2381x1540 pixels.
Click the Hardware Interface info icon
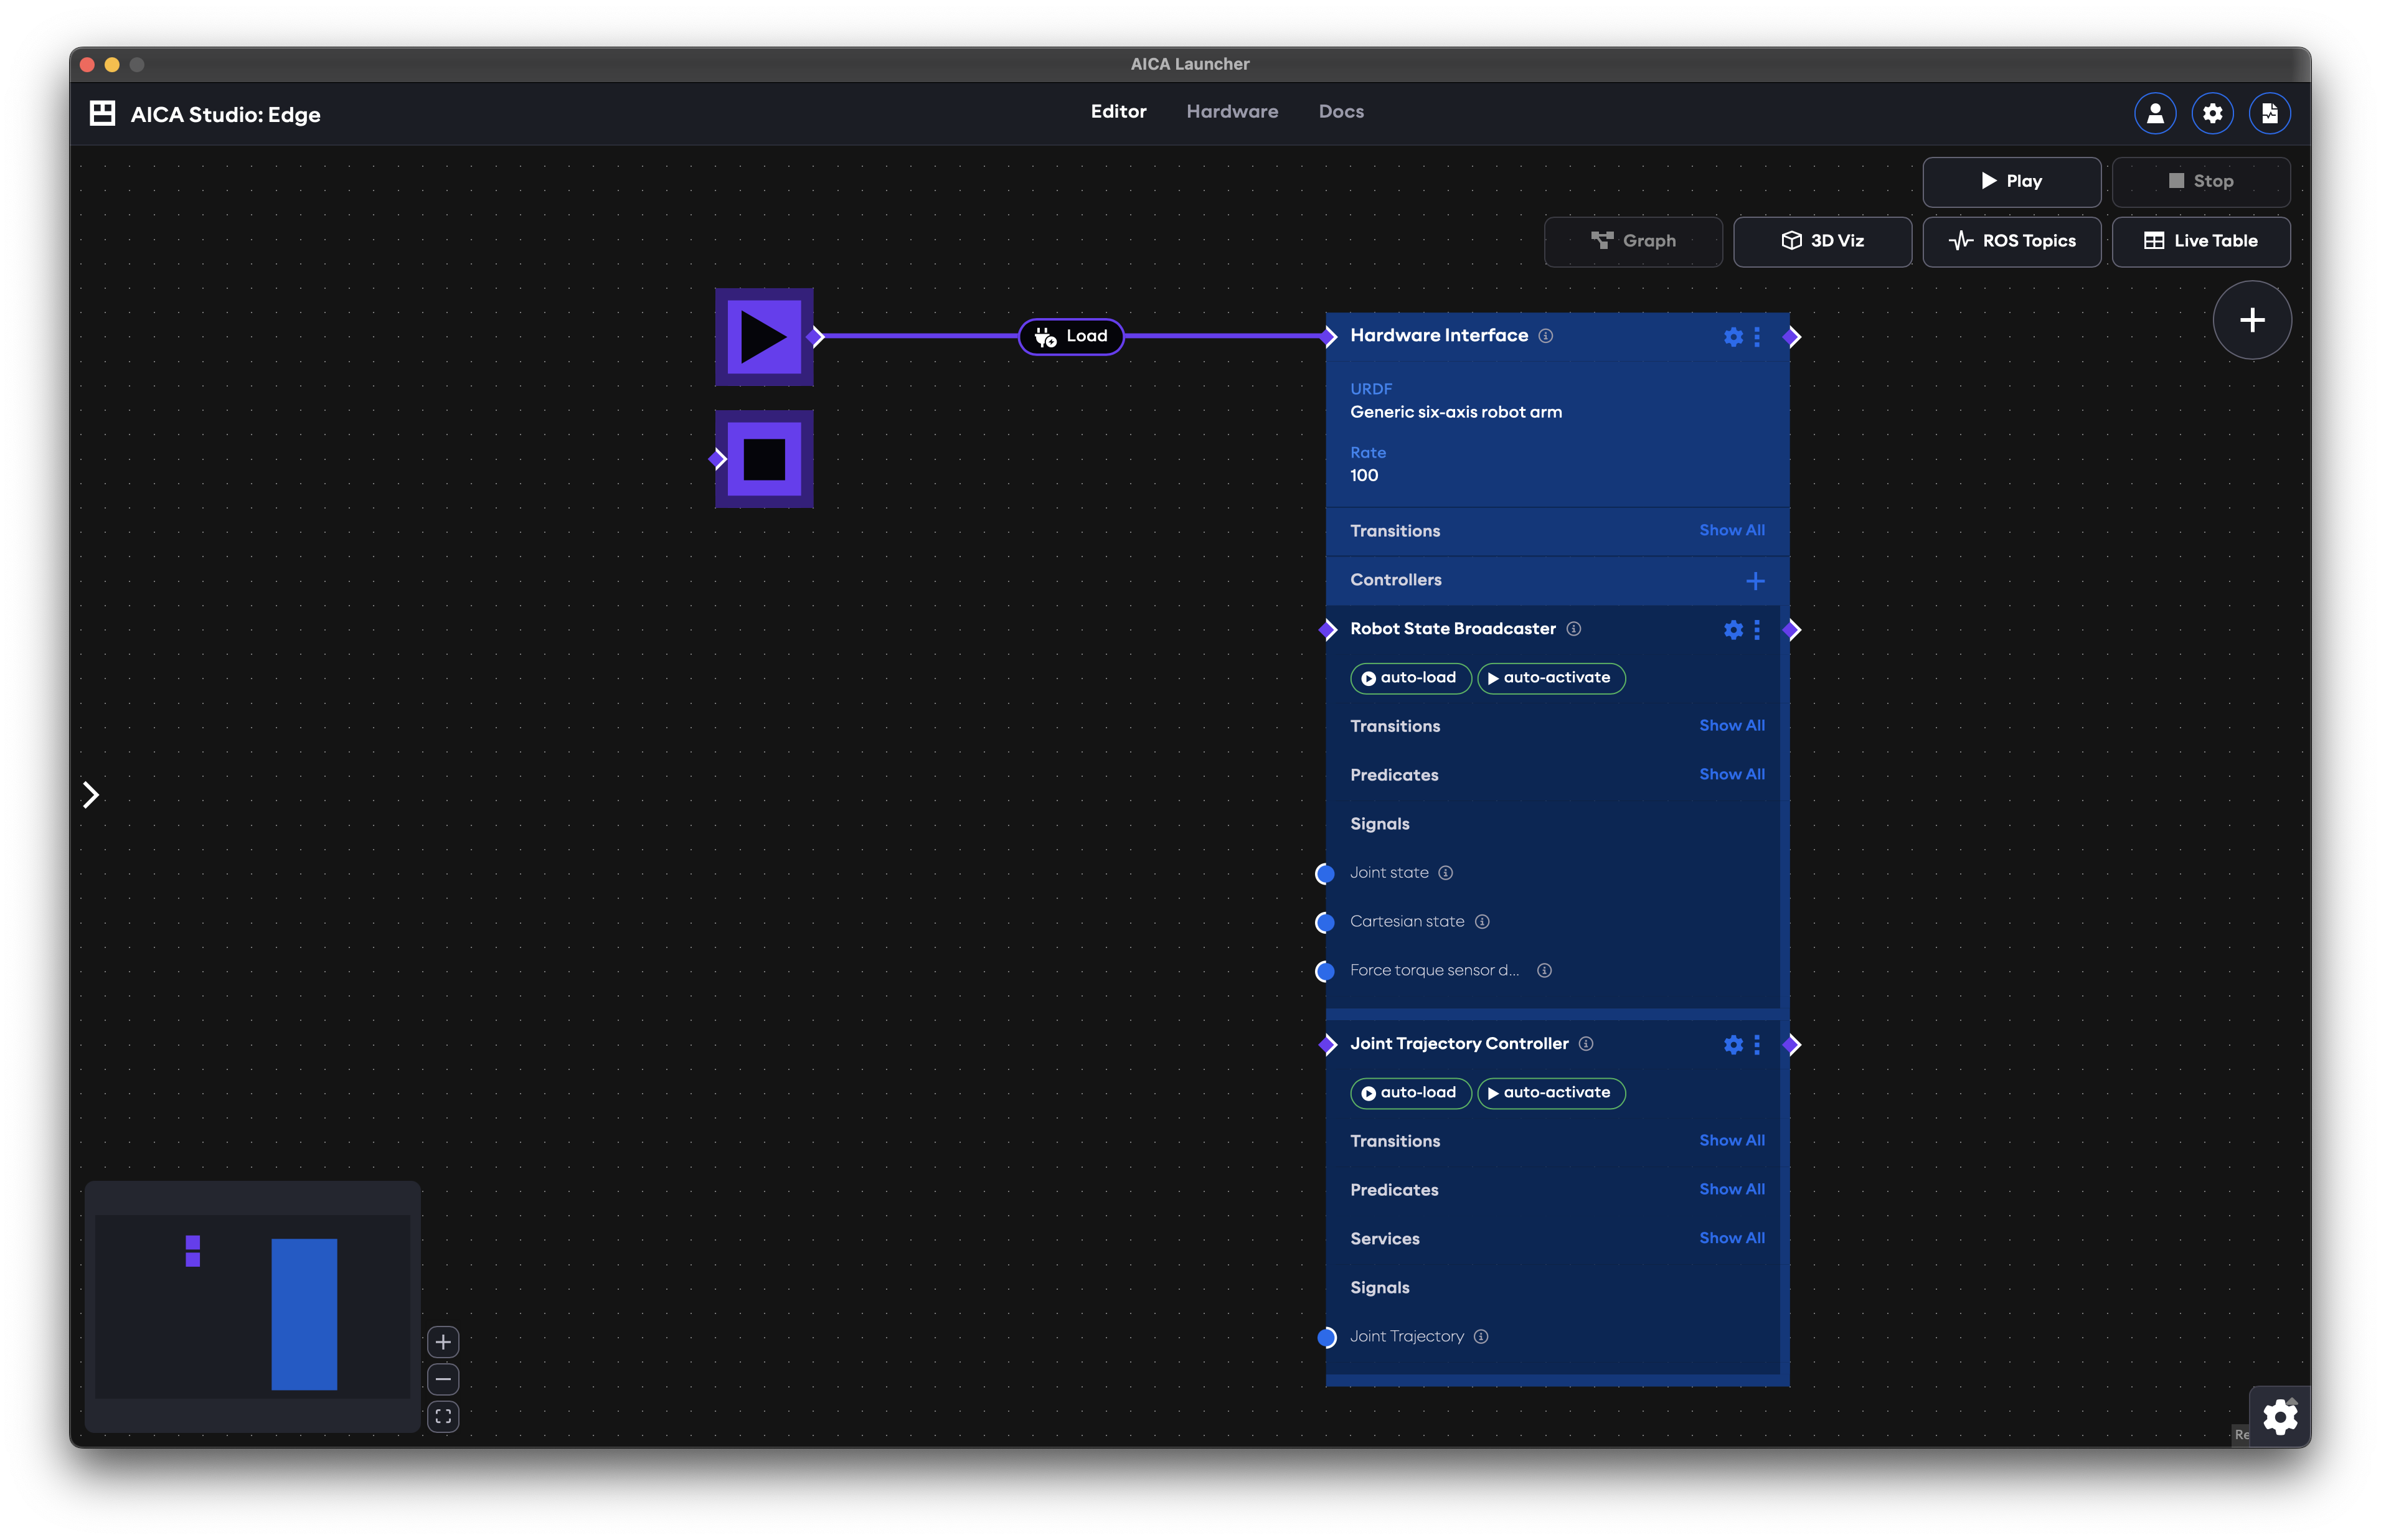(x=1545, y=336)
